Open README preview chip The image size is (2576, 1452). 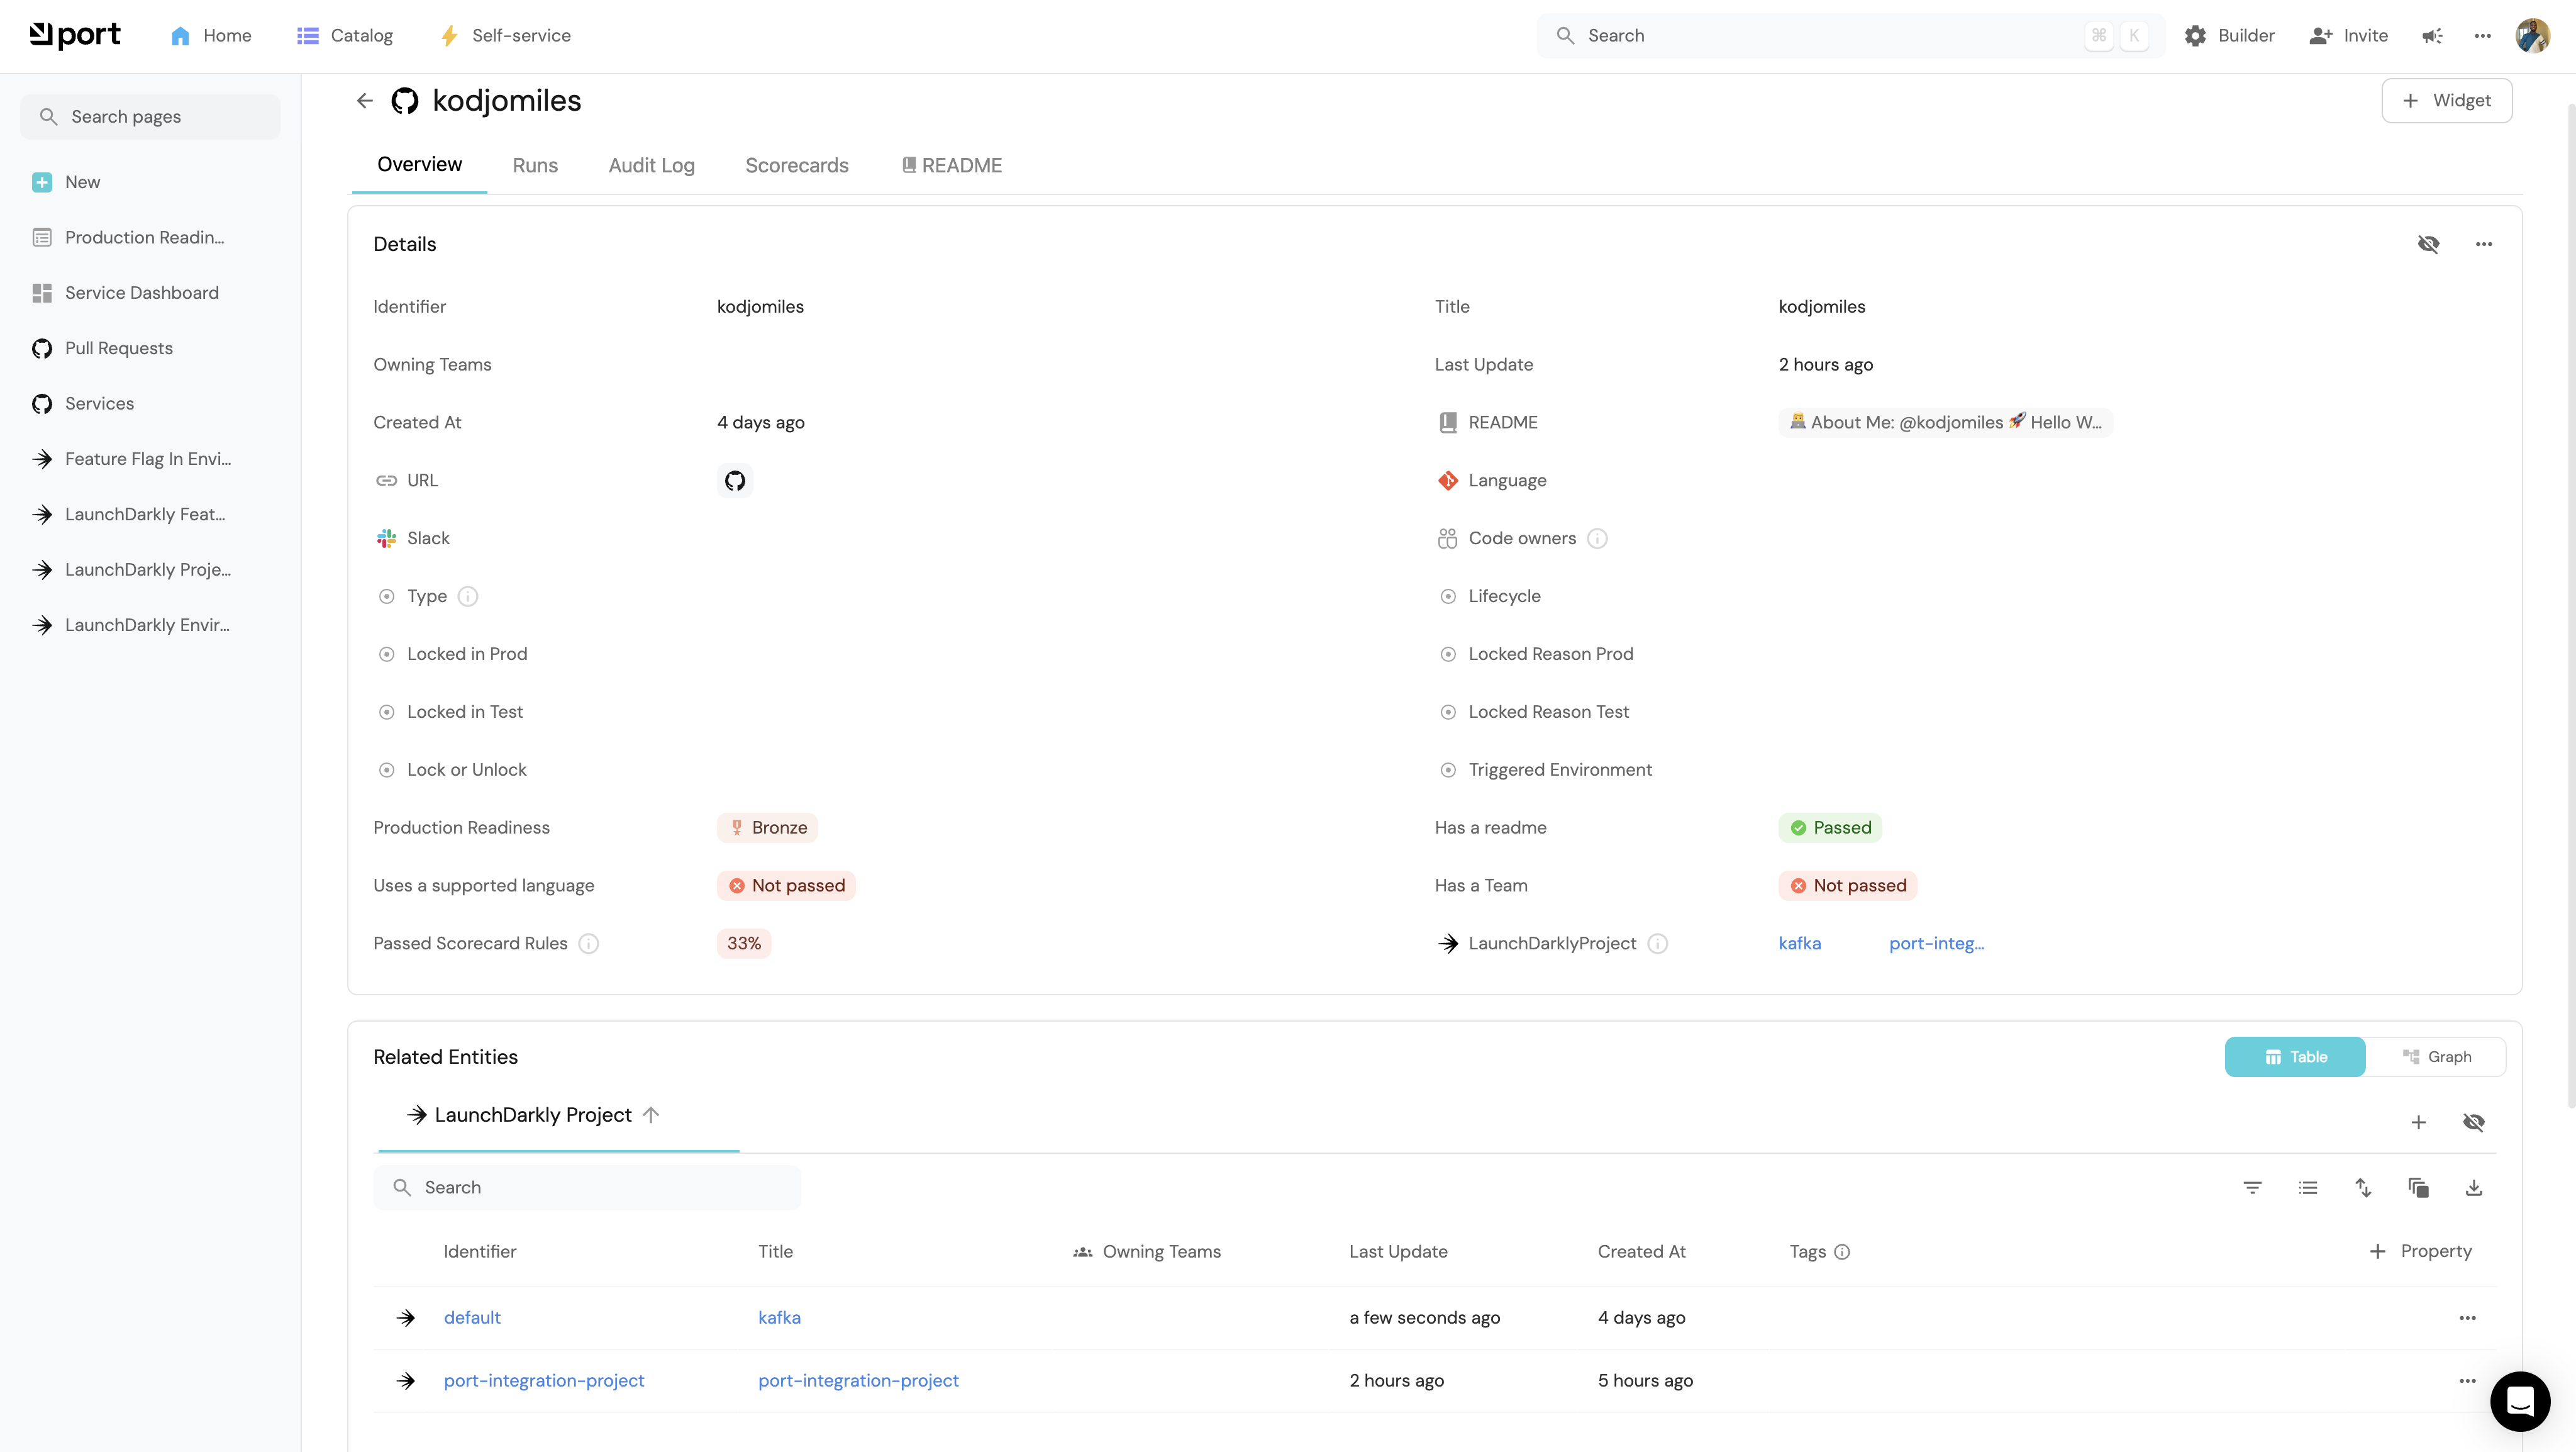(1945, 423)
